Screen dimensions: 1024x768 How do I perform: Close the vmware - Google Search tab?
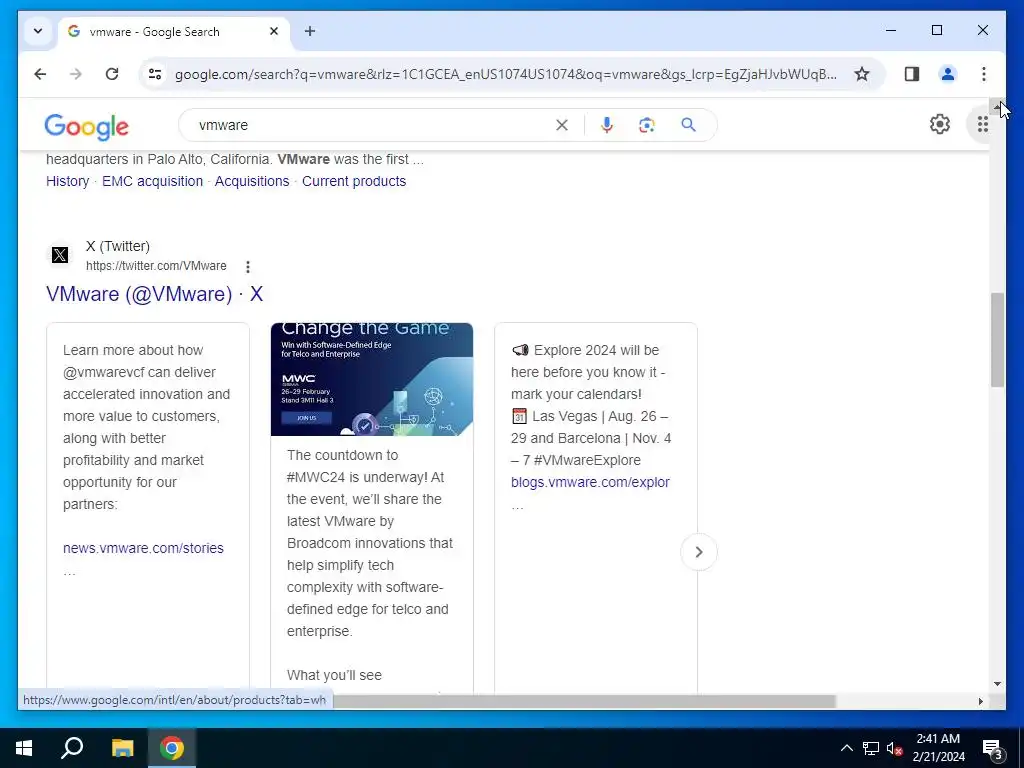point(274,31)
